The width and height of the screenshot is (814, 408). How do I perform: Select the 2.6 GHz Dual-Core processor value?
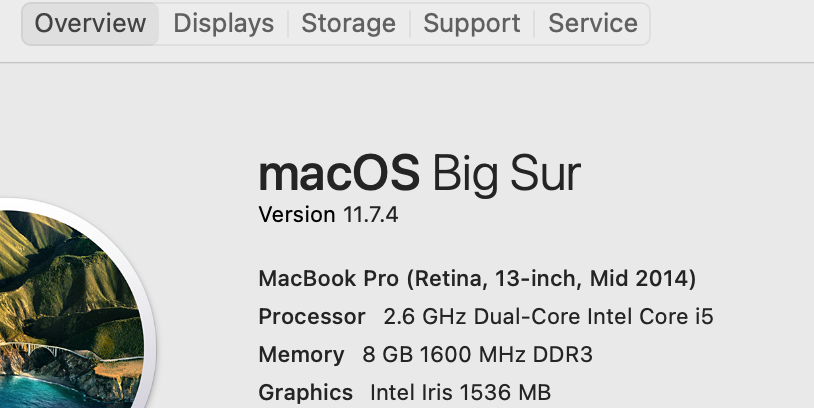tap(548, 317)
